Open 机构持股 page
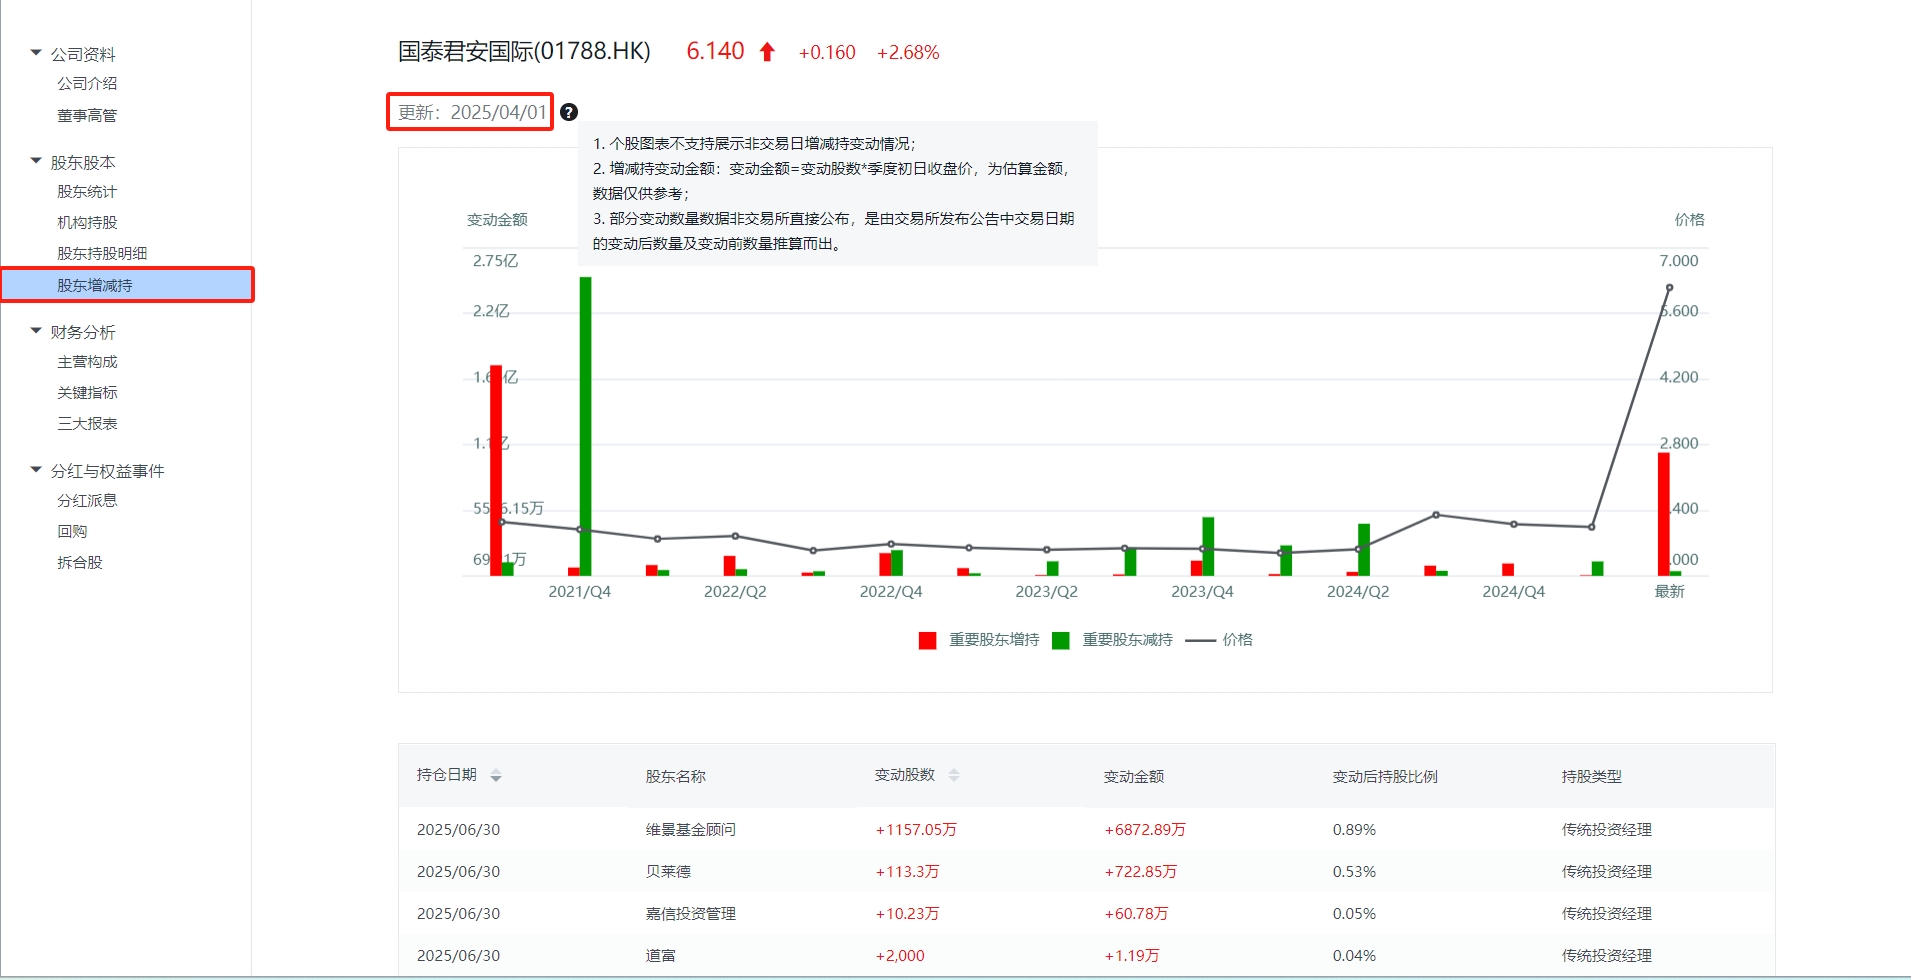The width and height of the screenshot is (1911, 980). pos(87,223)
